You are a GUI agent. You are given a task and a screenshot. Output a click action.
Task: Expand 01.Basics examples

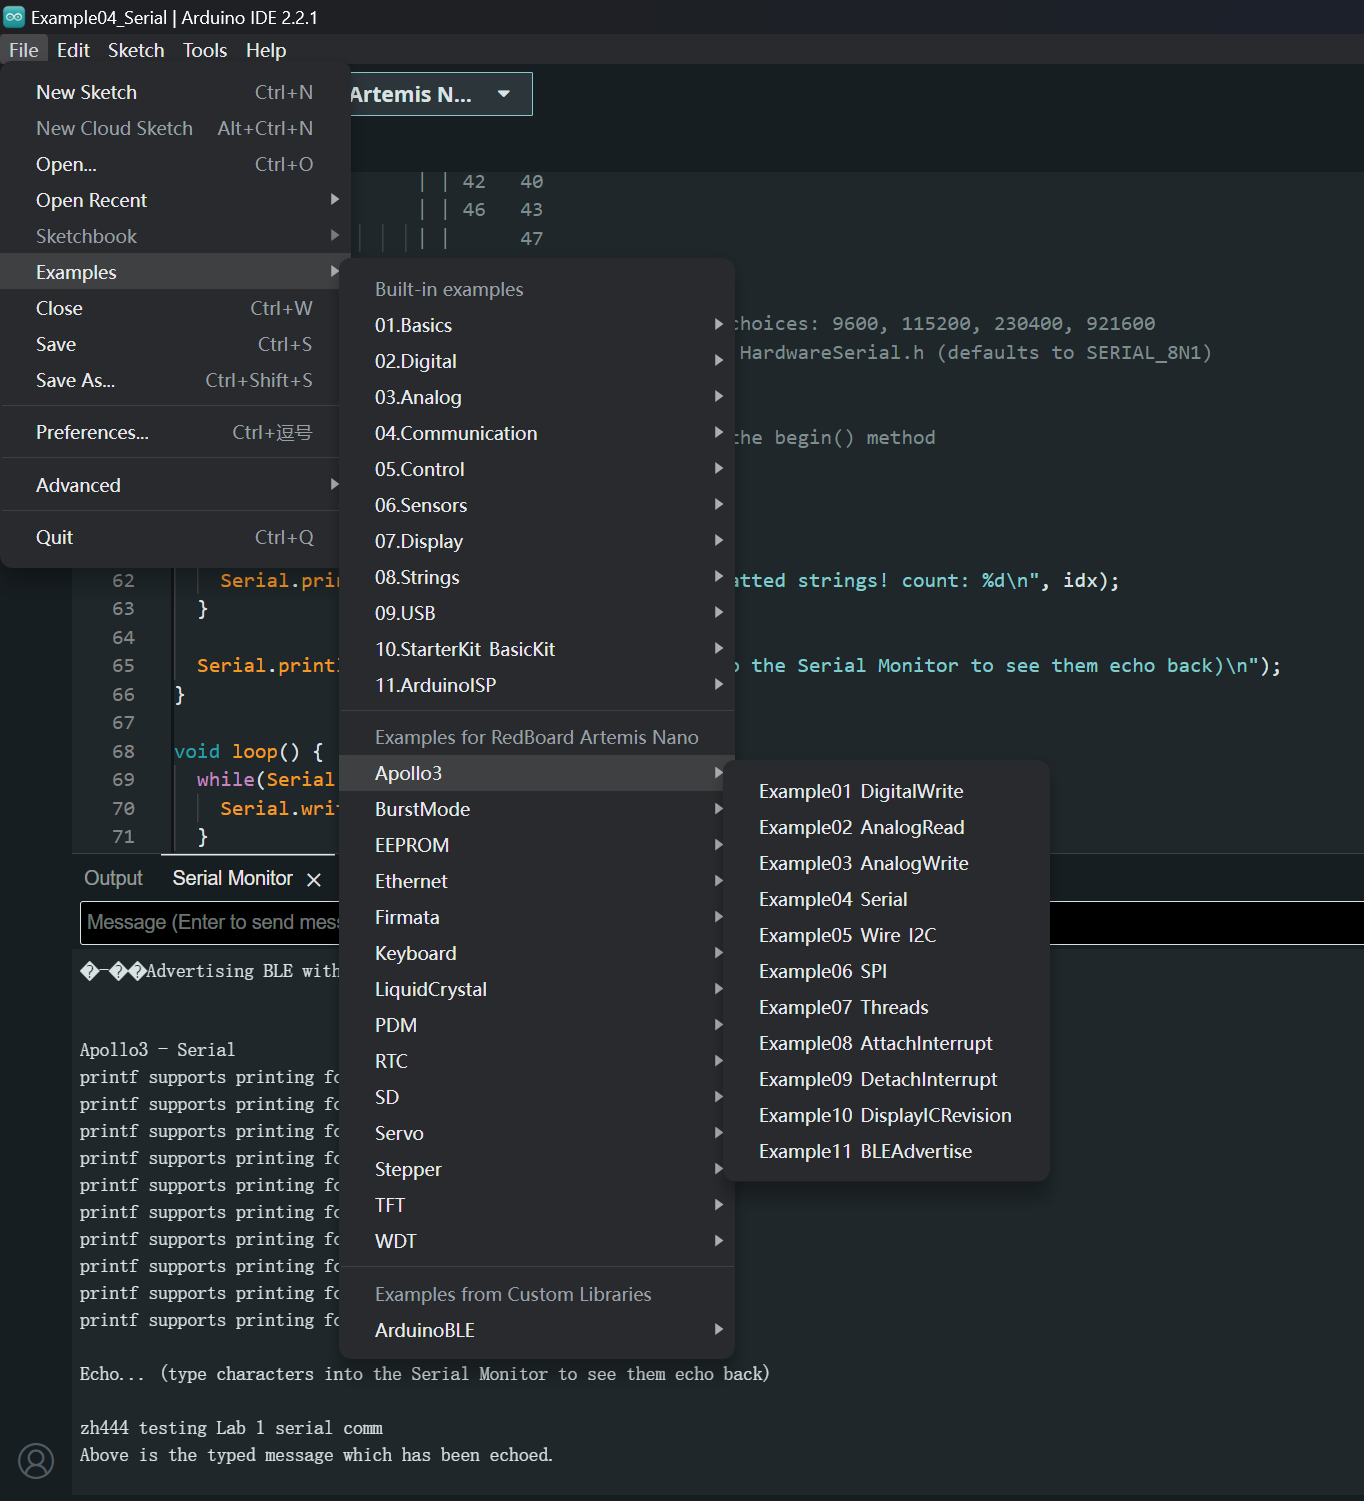(x=537, y=325)
